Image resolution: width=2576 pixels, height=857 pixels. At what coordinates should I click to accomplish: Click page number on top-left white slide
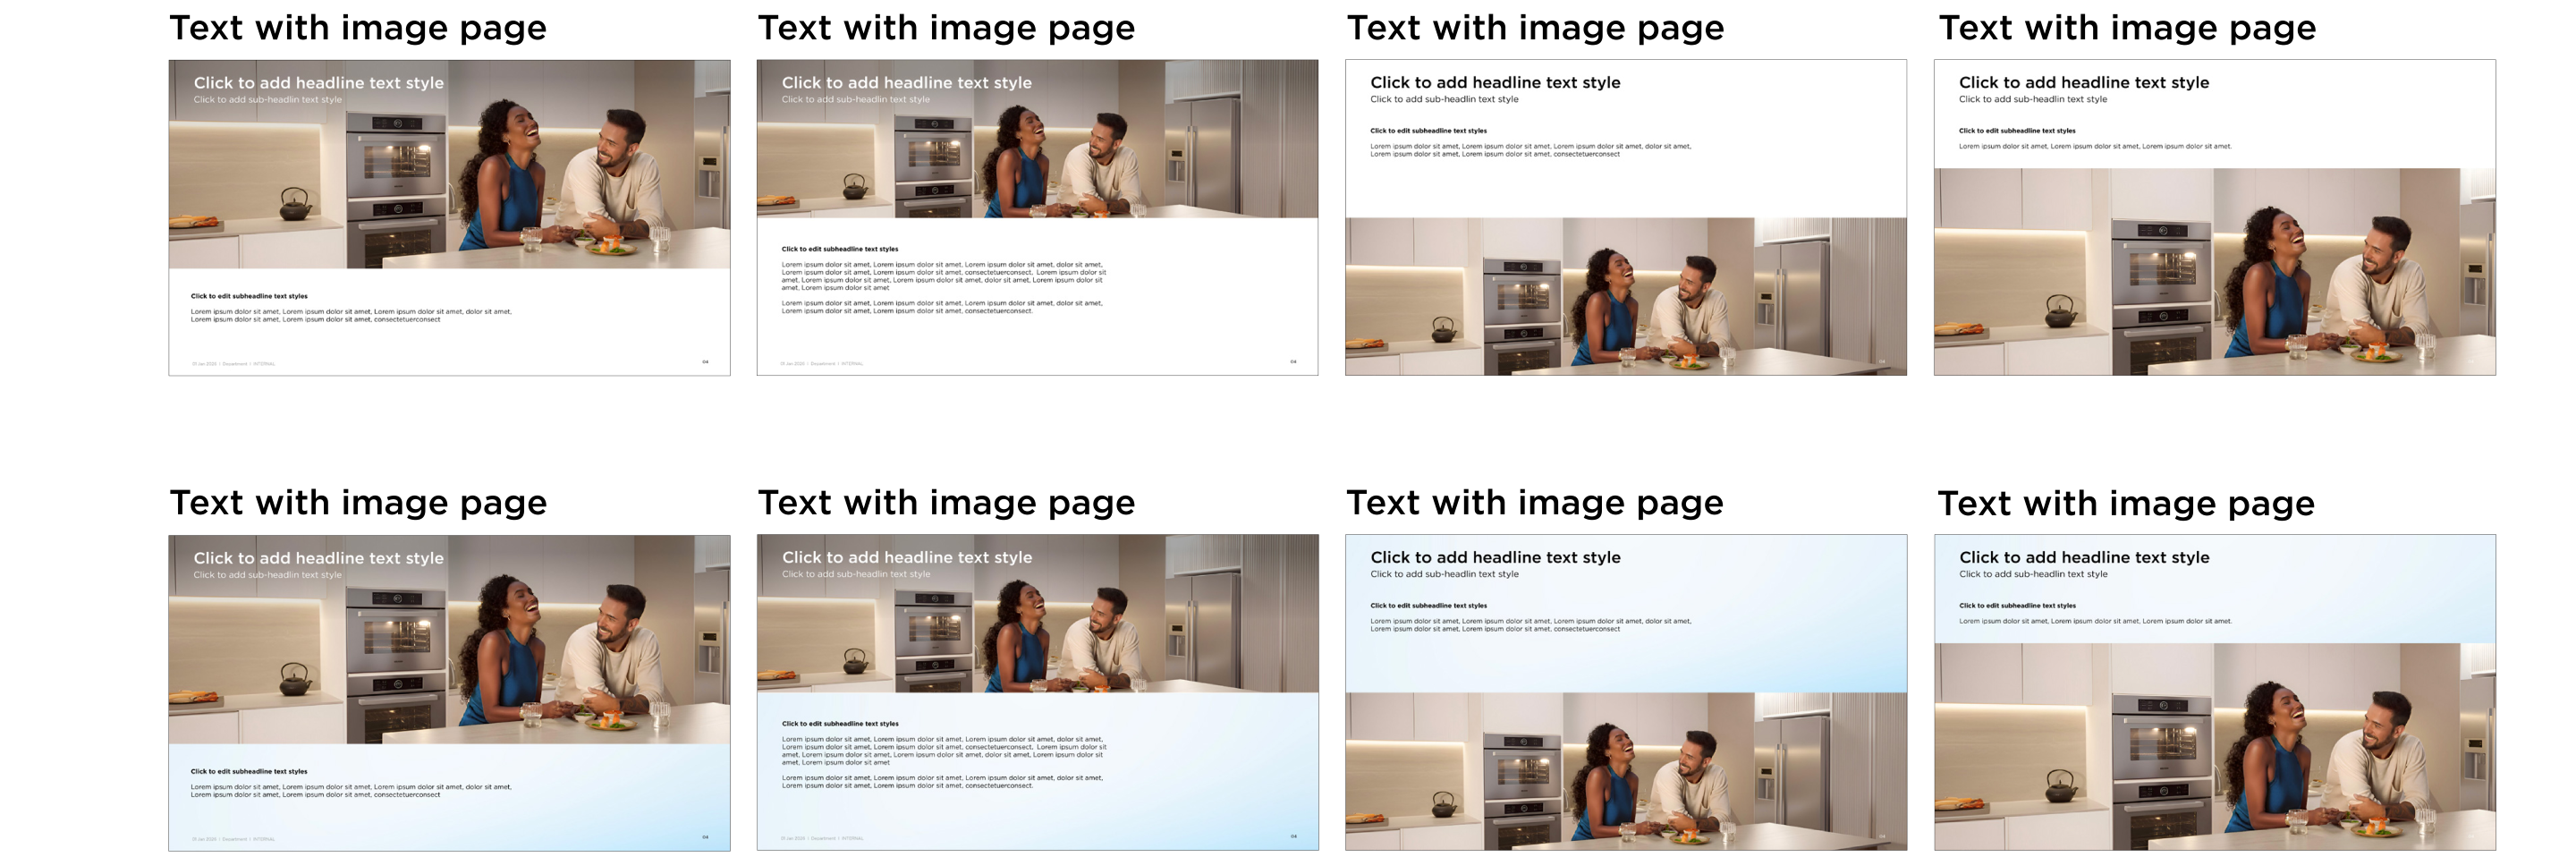(x=705, y=362)
